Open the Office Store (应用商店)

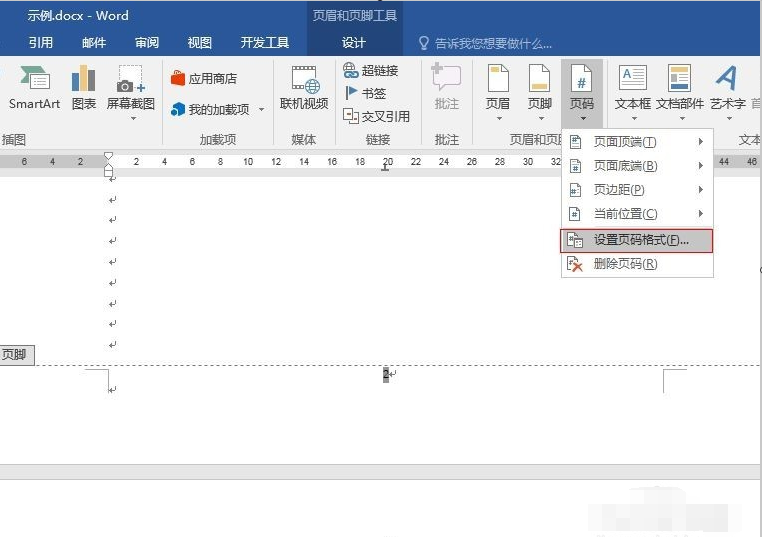[x=204, y=78]
